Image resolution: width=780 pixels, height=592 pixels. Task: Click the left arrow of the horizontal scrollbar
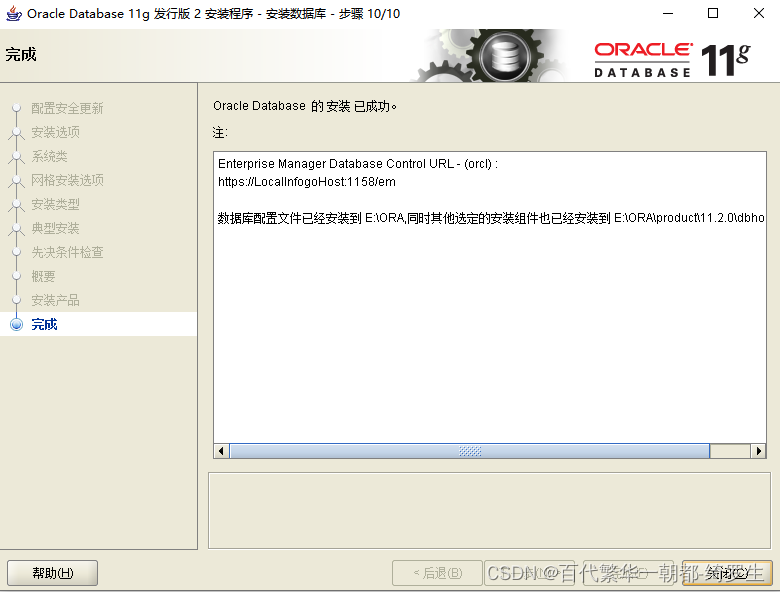[x=221, y=451]
